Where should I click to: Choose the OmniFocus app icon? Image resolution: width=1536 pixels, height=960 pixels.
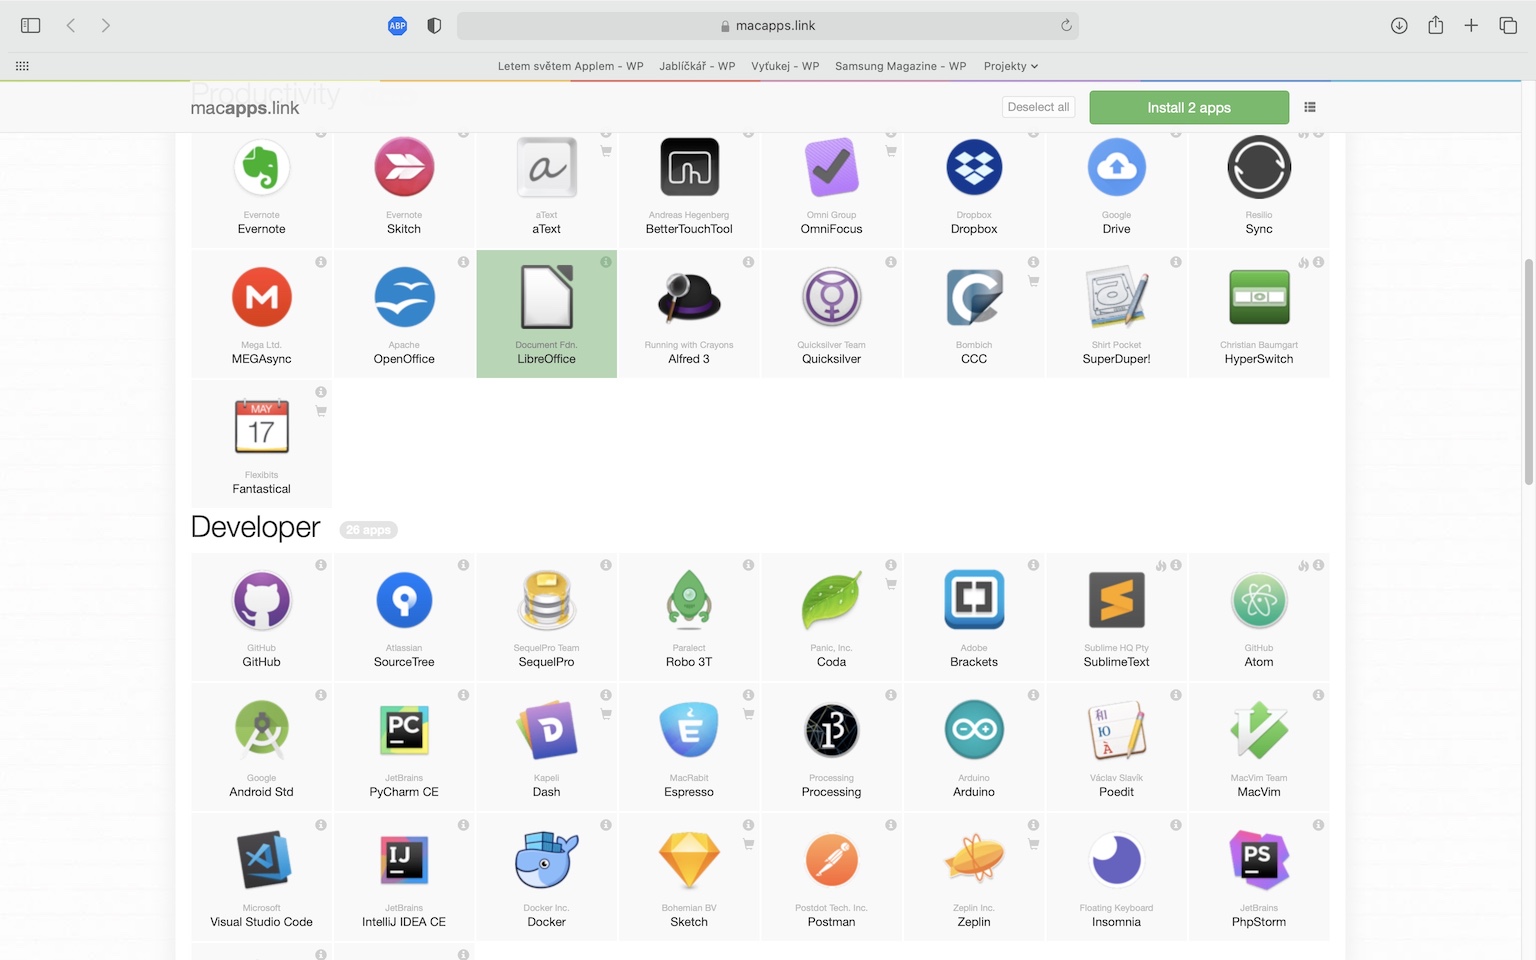(x=831, y=167)
